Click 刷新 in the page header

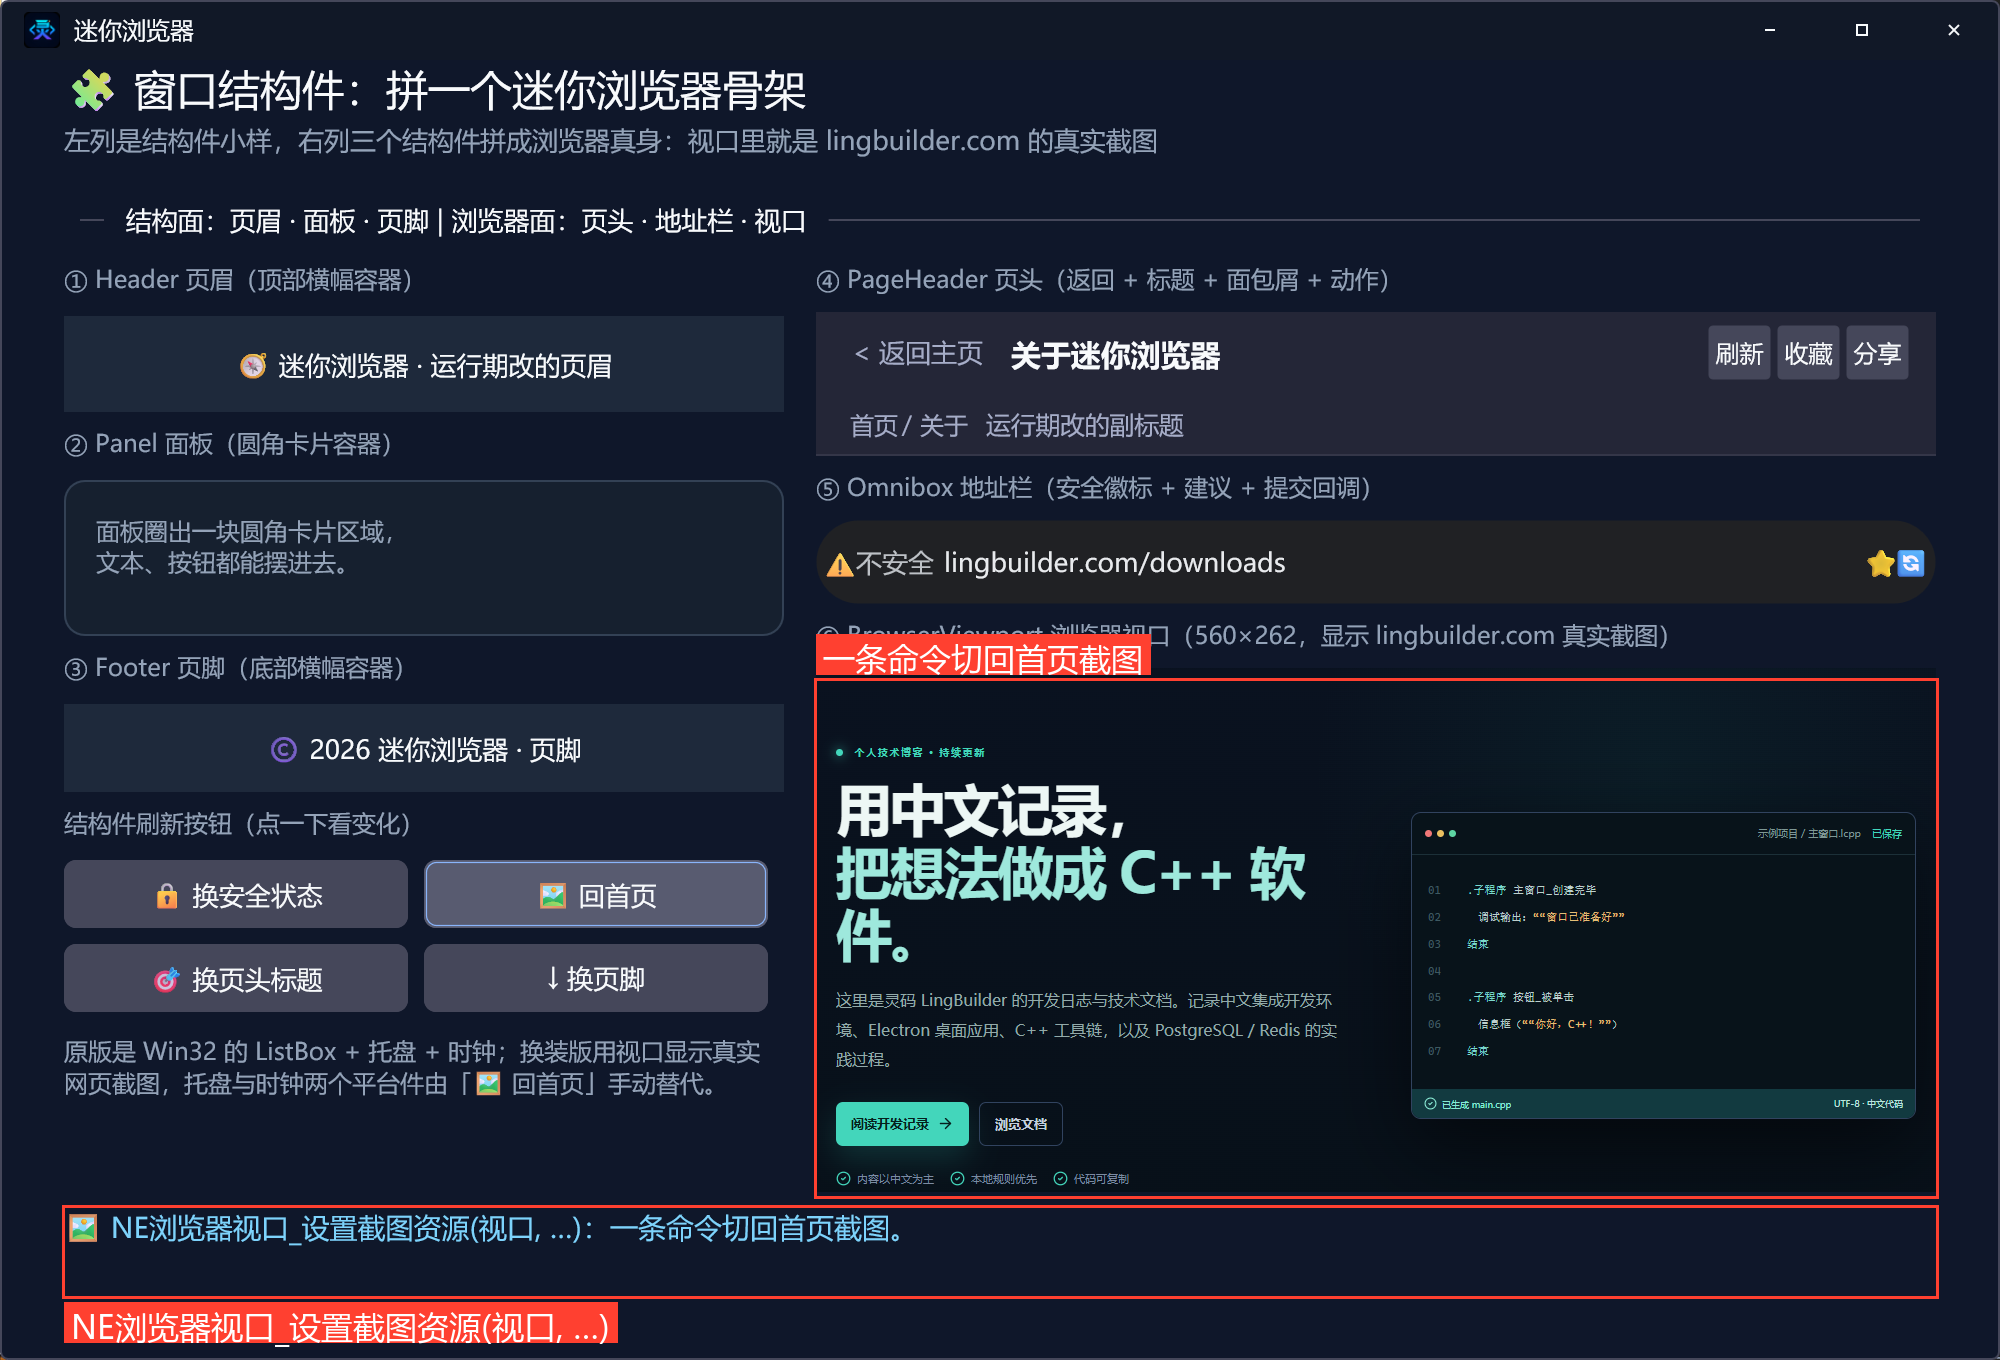click(1739, 353)
